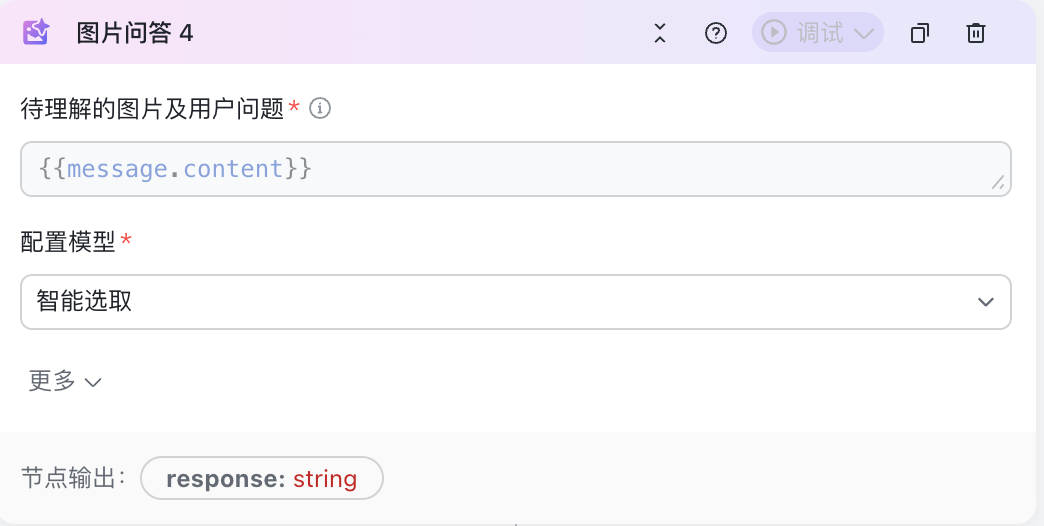Viewport: 1044px width, 526px height.
Task: Open the 调试 dropdown arrow
Action: [x=864, y=33]
